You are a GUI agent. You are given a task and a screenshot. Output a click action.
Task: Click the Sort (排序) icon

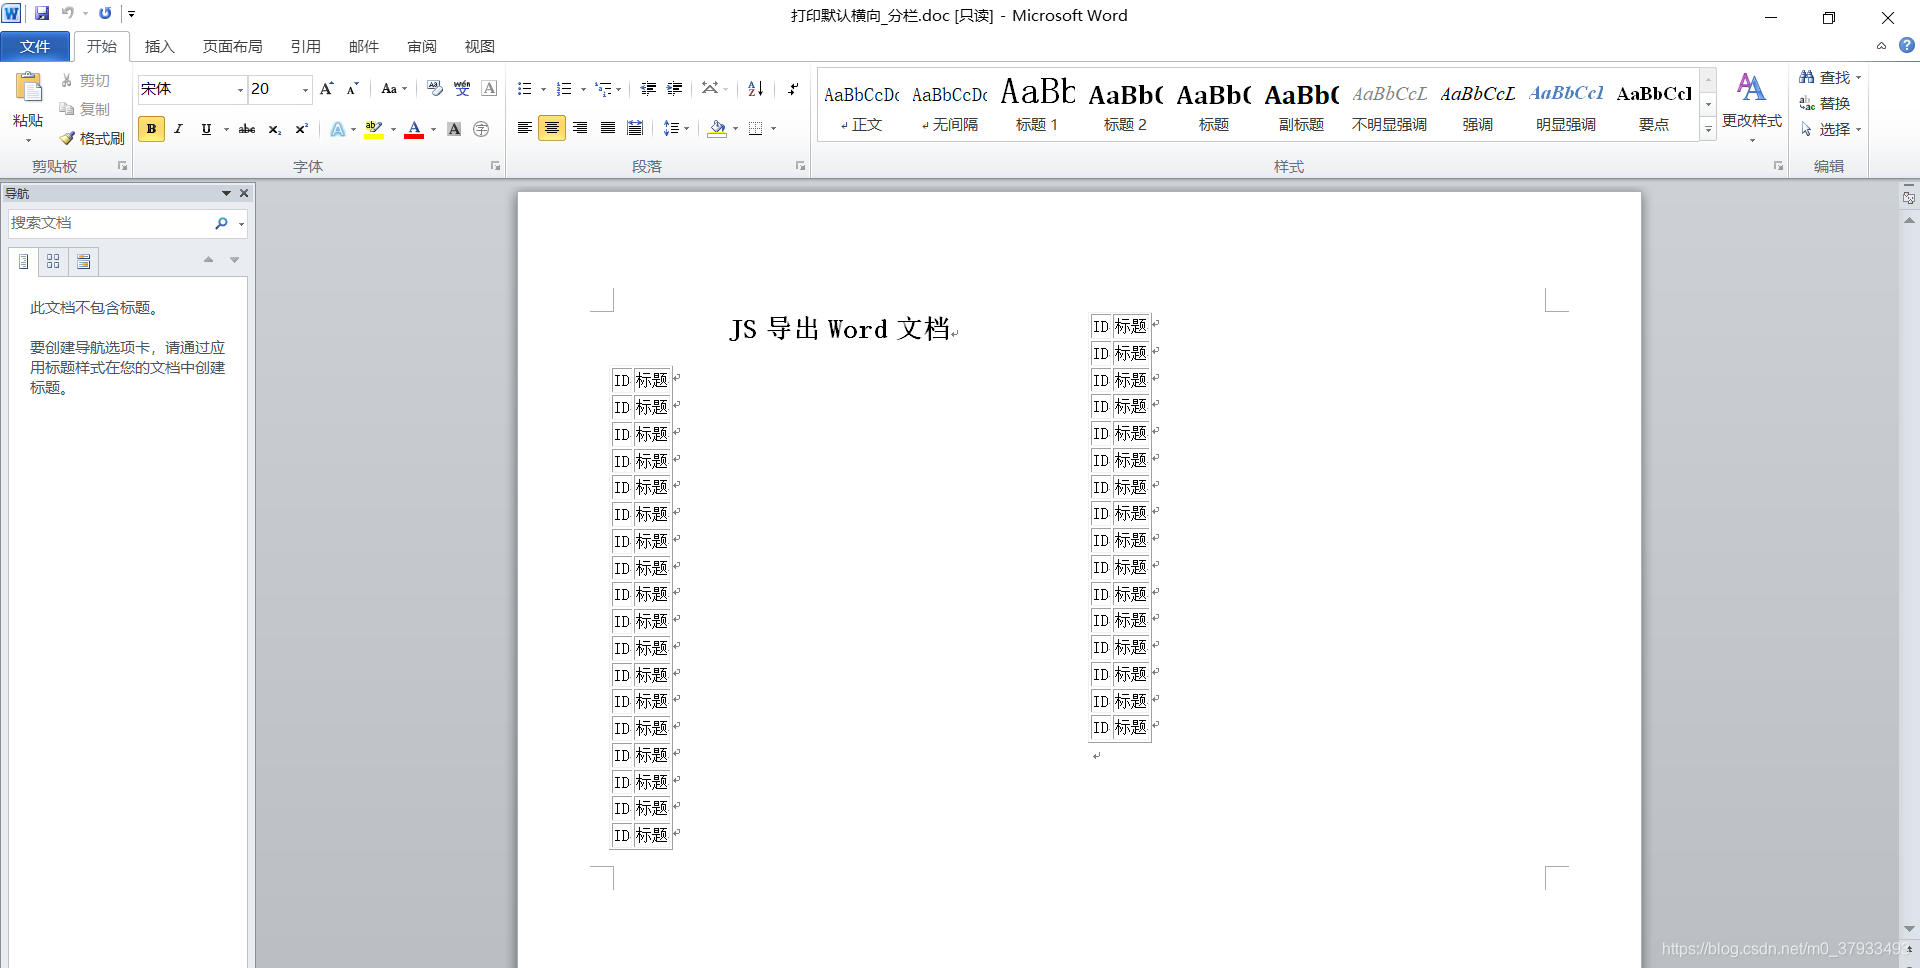pyautogui.click(x=755, y=89)
